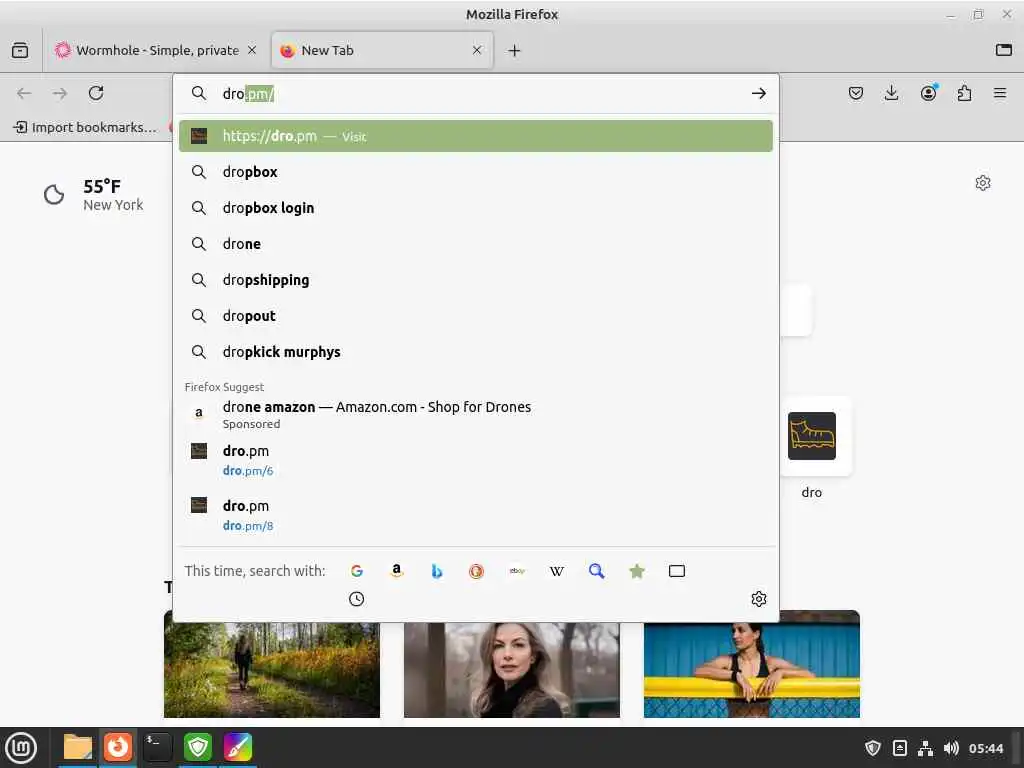Viewport: 1024px width, 768px height.
Task: Close the Wormhole tab
Action: tap(252, 50)
